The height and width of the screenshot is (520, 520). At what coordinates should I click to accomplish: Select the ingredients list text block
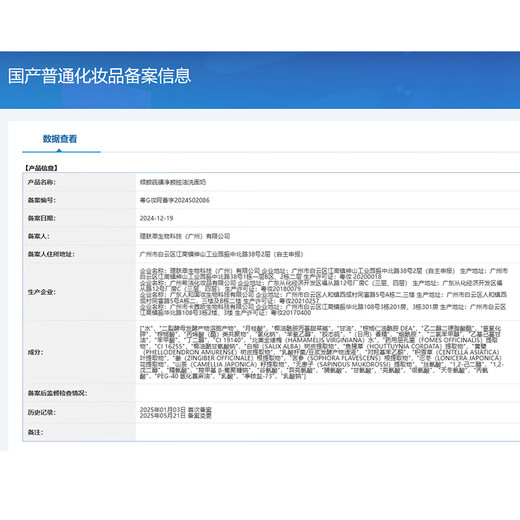point(322,352)
